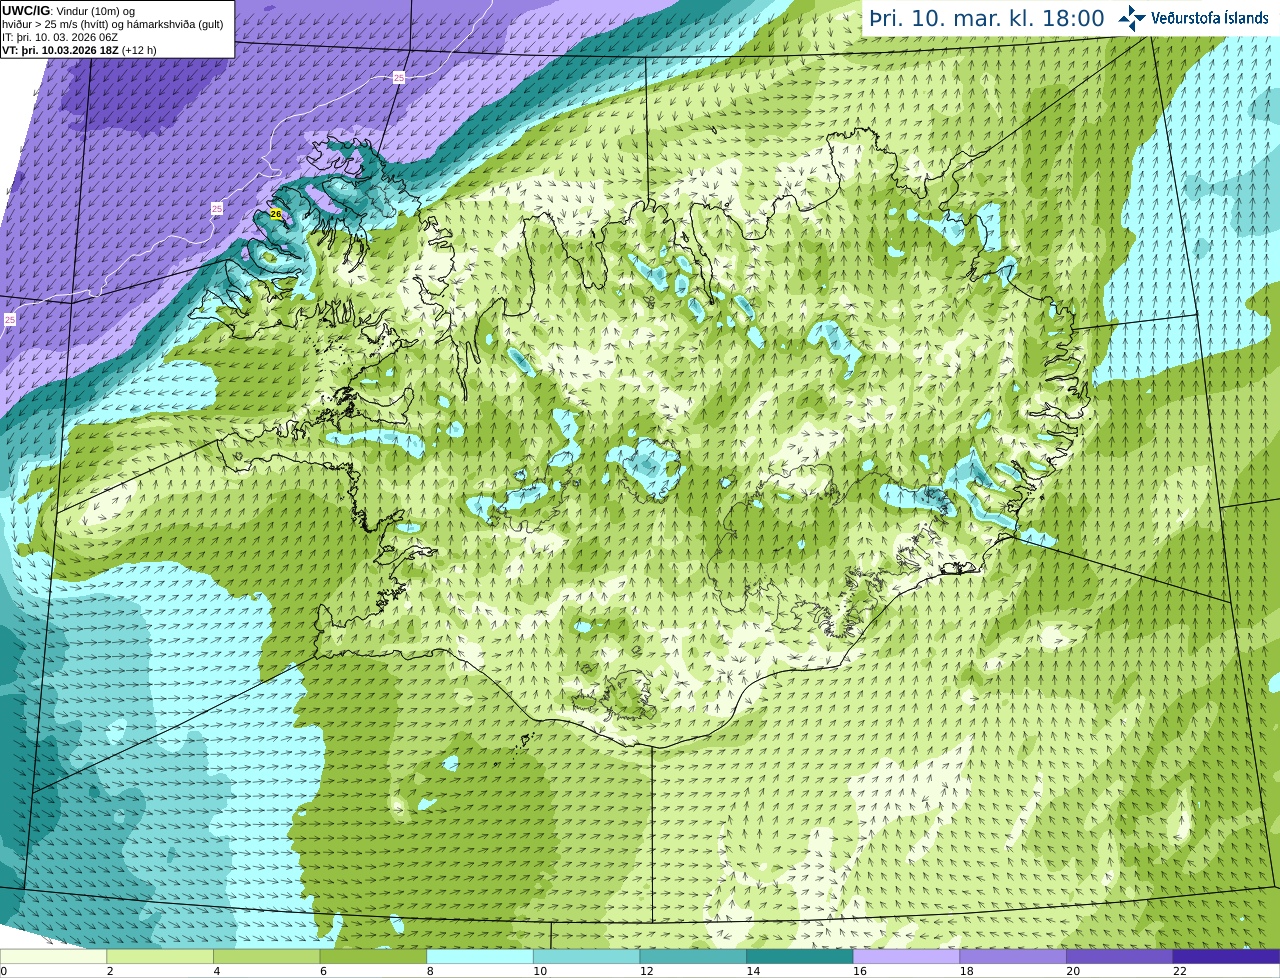Viewport: 1280px width, 978px height.
Task: Click the 25 contour label on the map's left edge
Action: [10, 319]
